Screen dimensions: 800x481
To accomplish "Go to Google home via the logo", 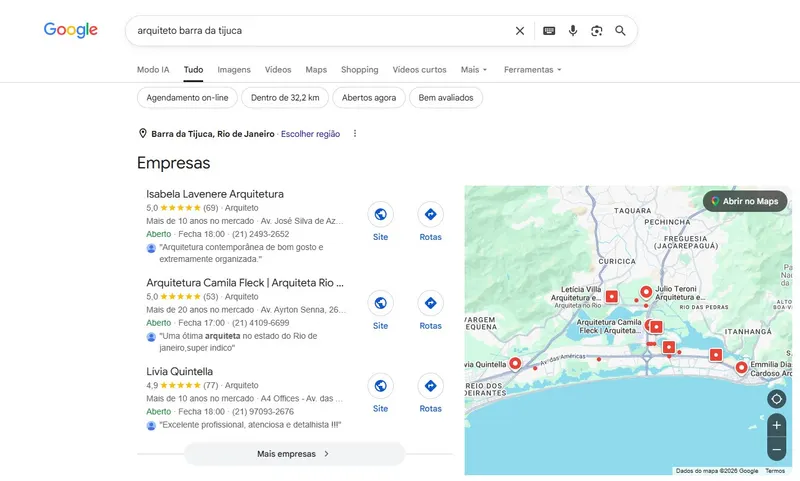I will coord(70,30).
